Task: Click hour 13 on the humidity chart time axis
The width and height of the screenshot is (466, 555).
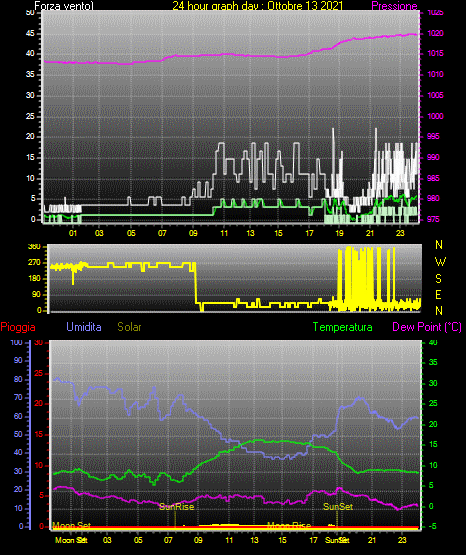Action: click(x=254, y=540)
